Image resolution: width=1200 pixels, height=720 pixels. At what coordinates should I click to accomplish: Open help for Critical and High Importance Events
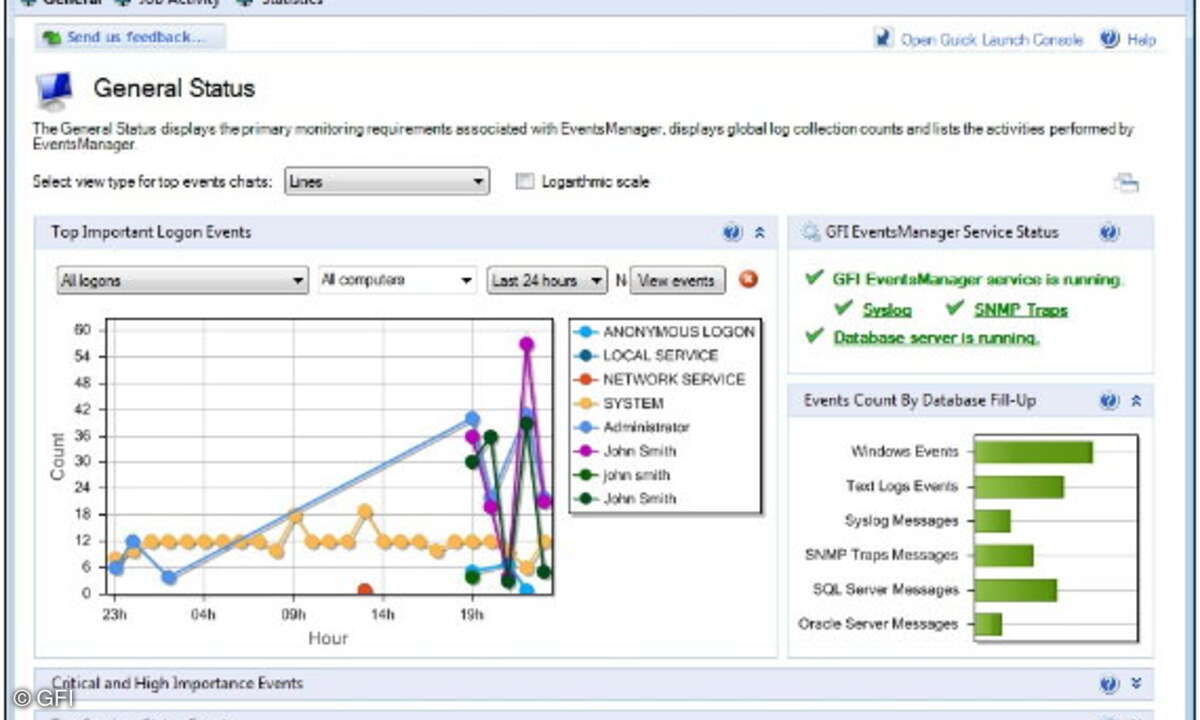1109,684
